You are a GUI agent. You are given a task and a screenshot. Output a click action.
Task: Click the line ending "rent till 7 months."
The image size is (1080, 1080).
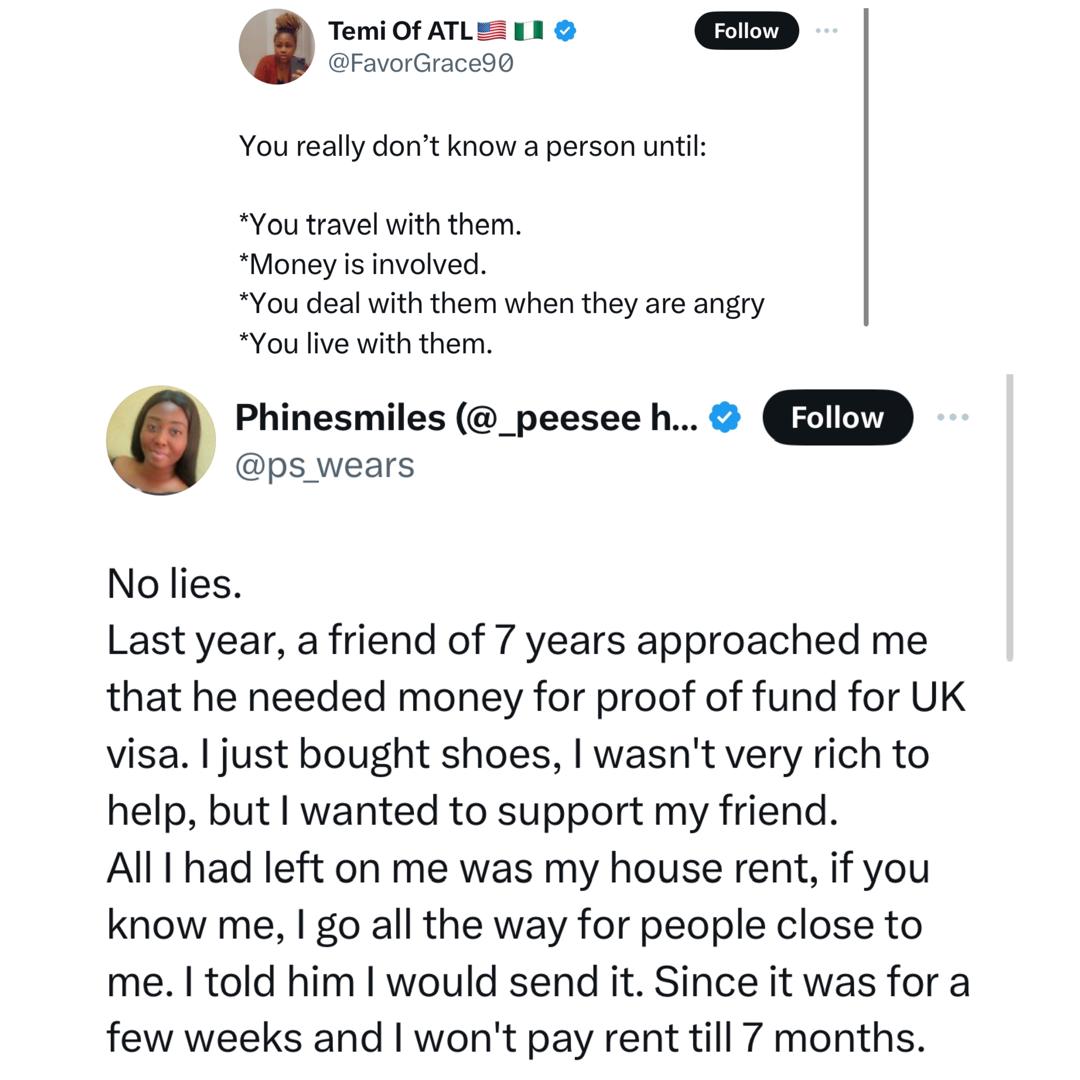click(515, 1038)
